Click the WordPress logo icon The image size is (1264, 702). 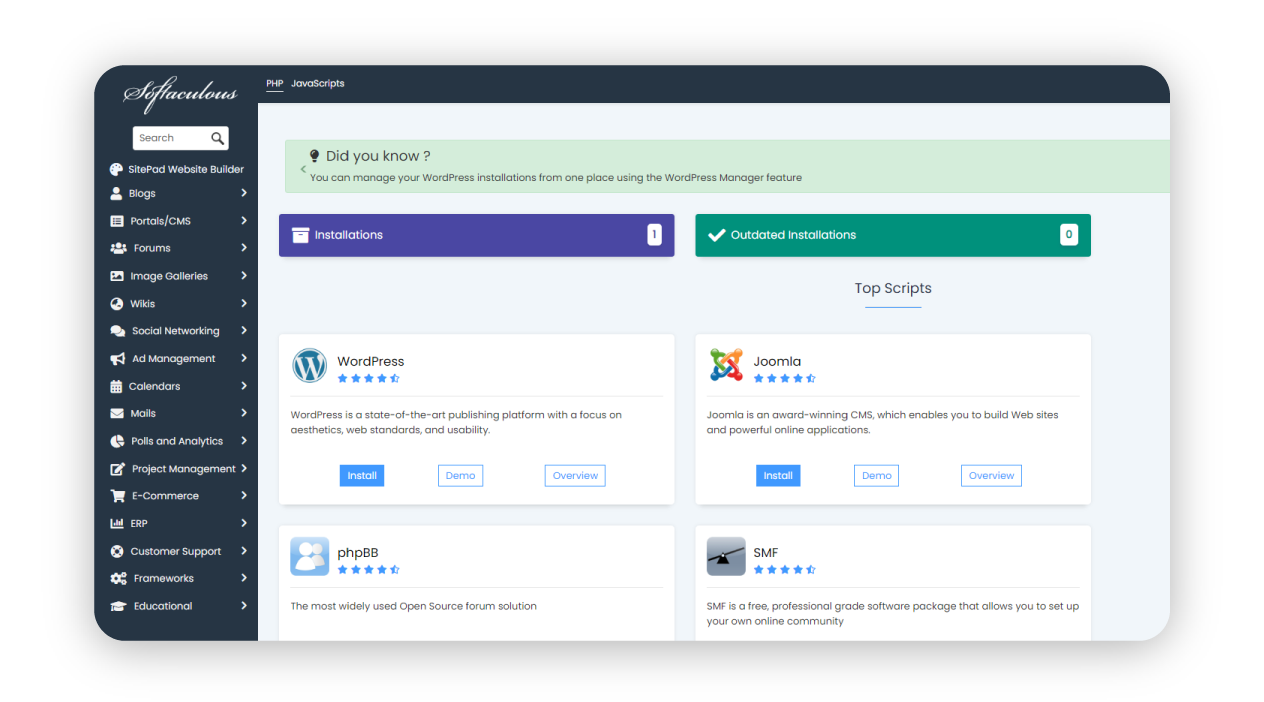click(310, 366)
